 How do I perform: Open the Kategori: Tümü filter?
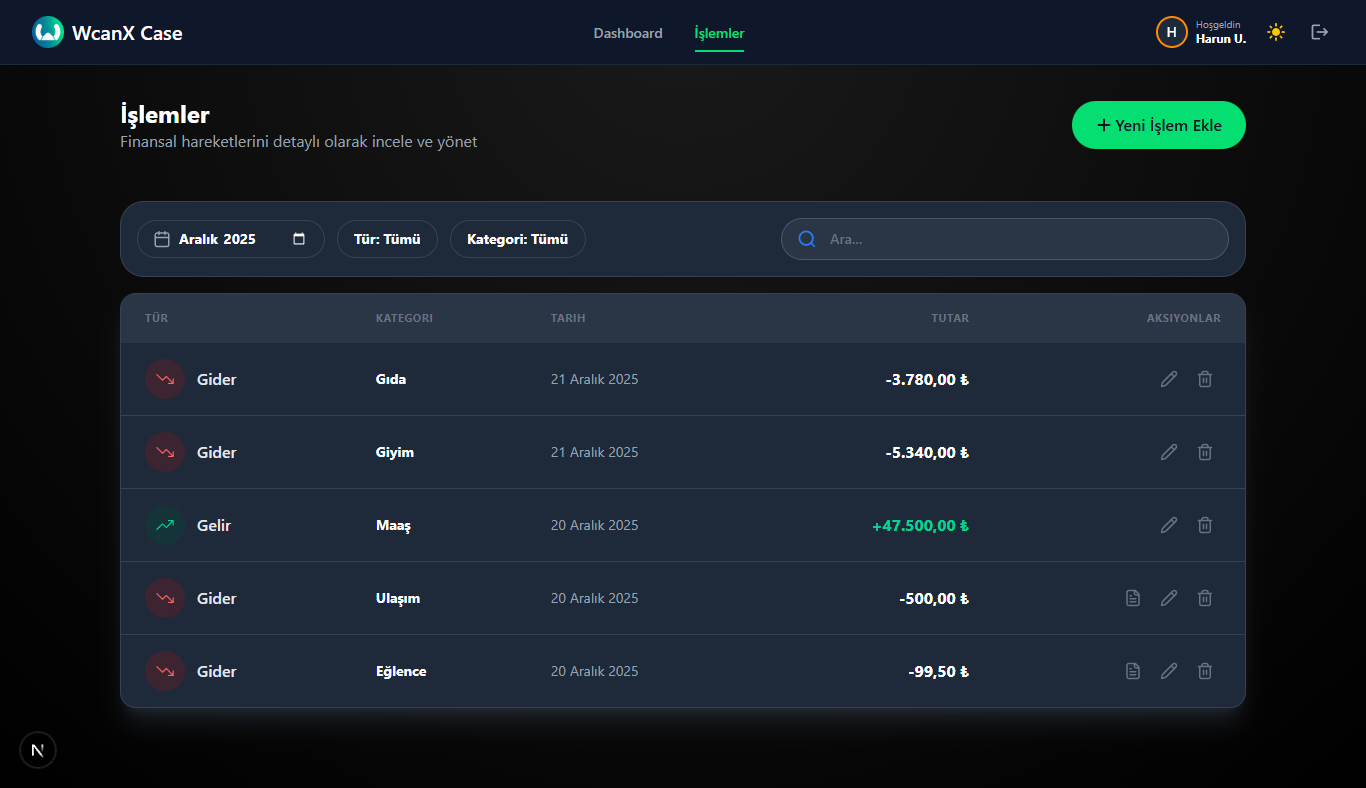pyautogui.click(x=517, y=239)
